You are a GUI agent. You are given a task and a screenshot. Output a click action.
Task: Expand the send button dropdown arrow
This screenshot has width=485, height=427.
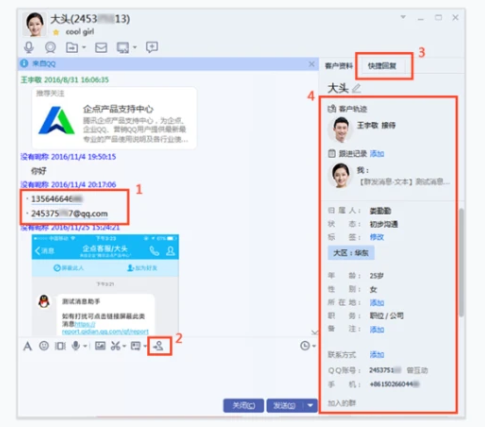[x=310, y=405]
